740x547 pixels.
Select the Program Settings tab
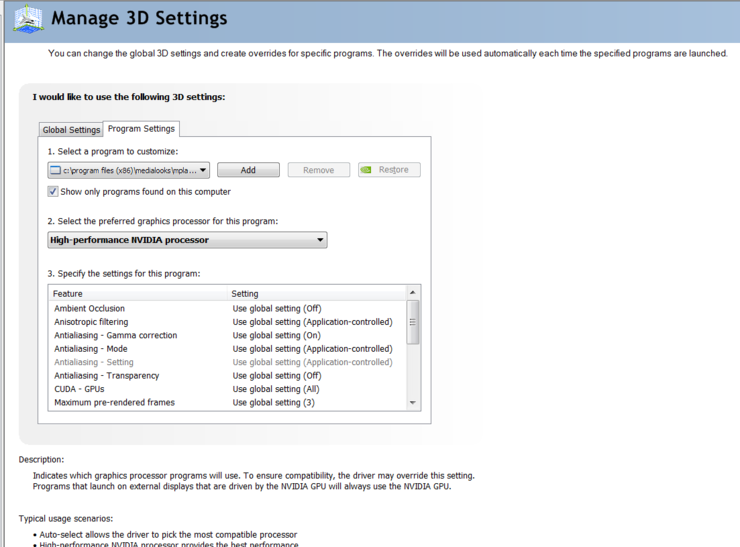click(x=141, y=129)
